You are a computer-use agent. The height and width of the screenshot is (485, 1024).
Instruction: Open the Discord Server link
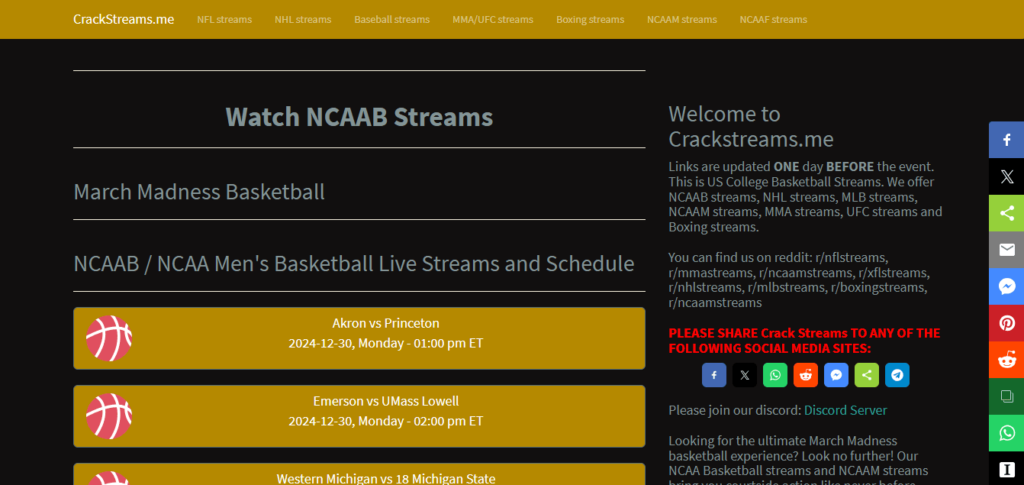pyautogui.click(x=845, y=410)
